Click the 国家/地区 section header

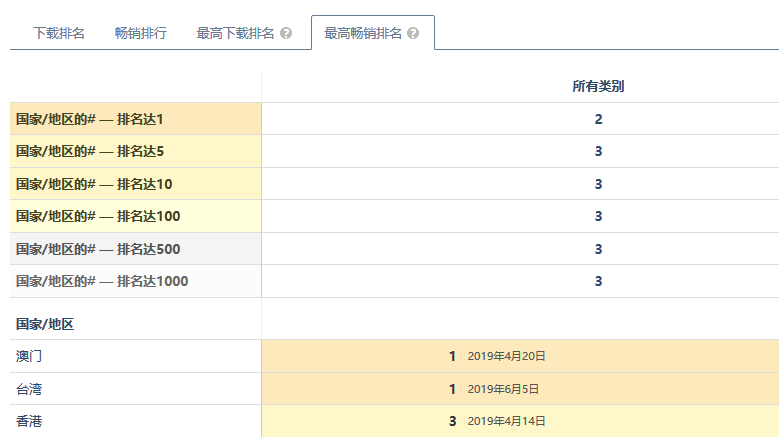45,324
